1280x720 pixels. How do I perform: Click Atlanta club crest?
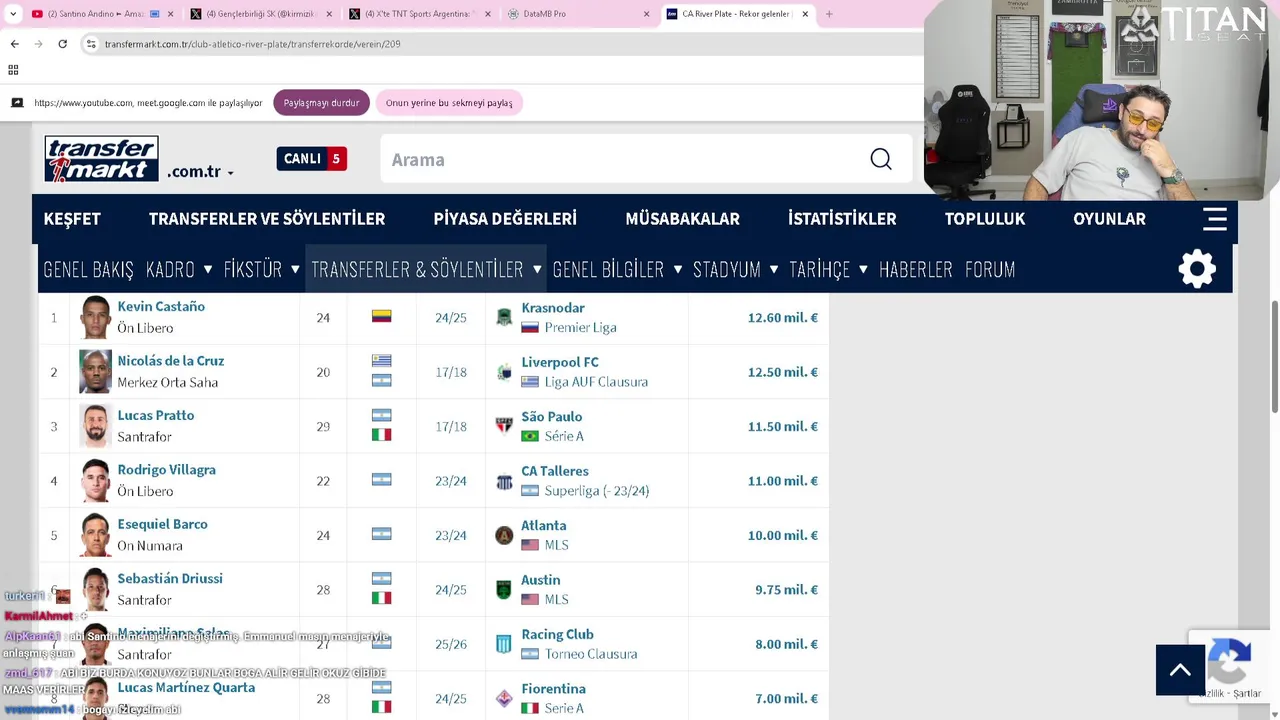coord(504,535)
